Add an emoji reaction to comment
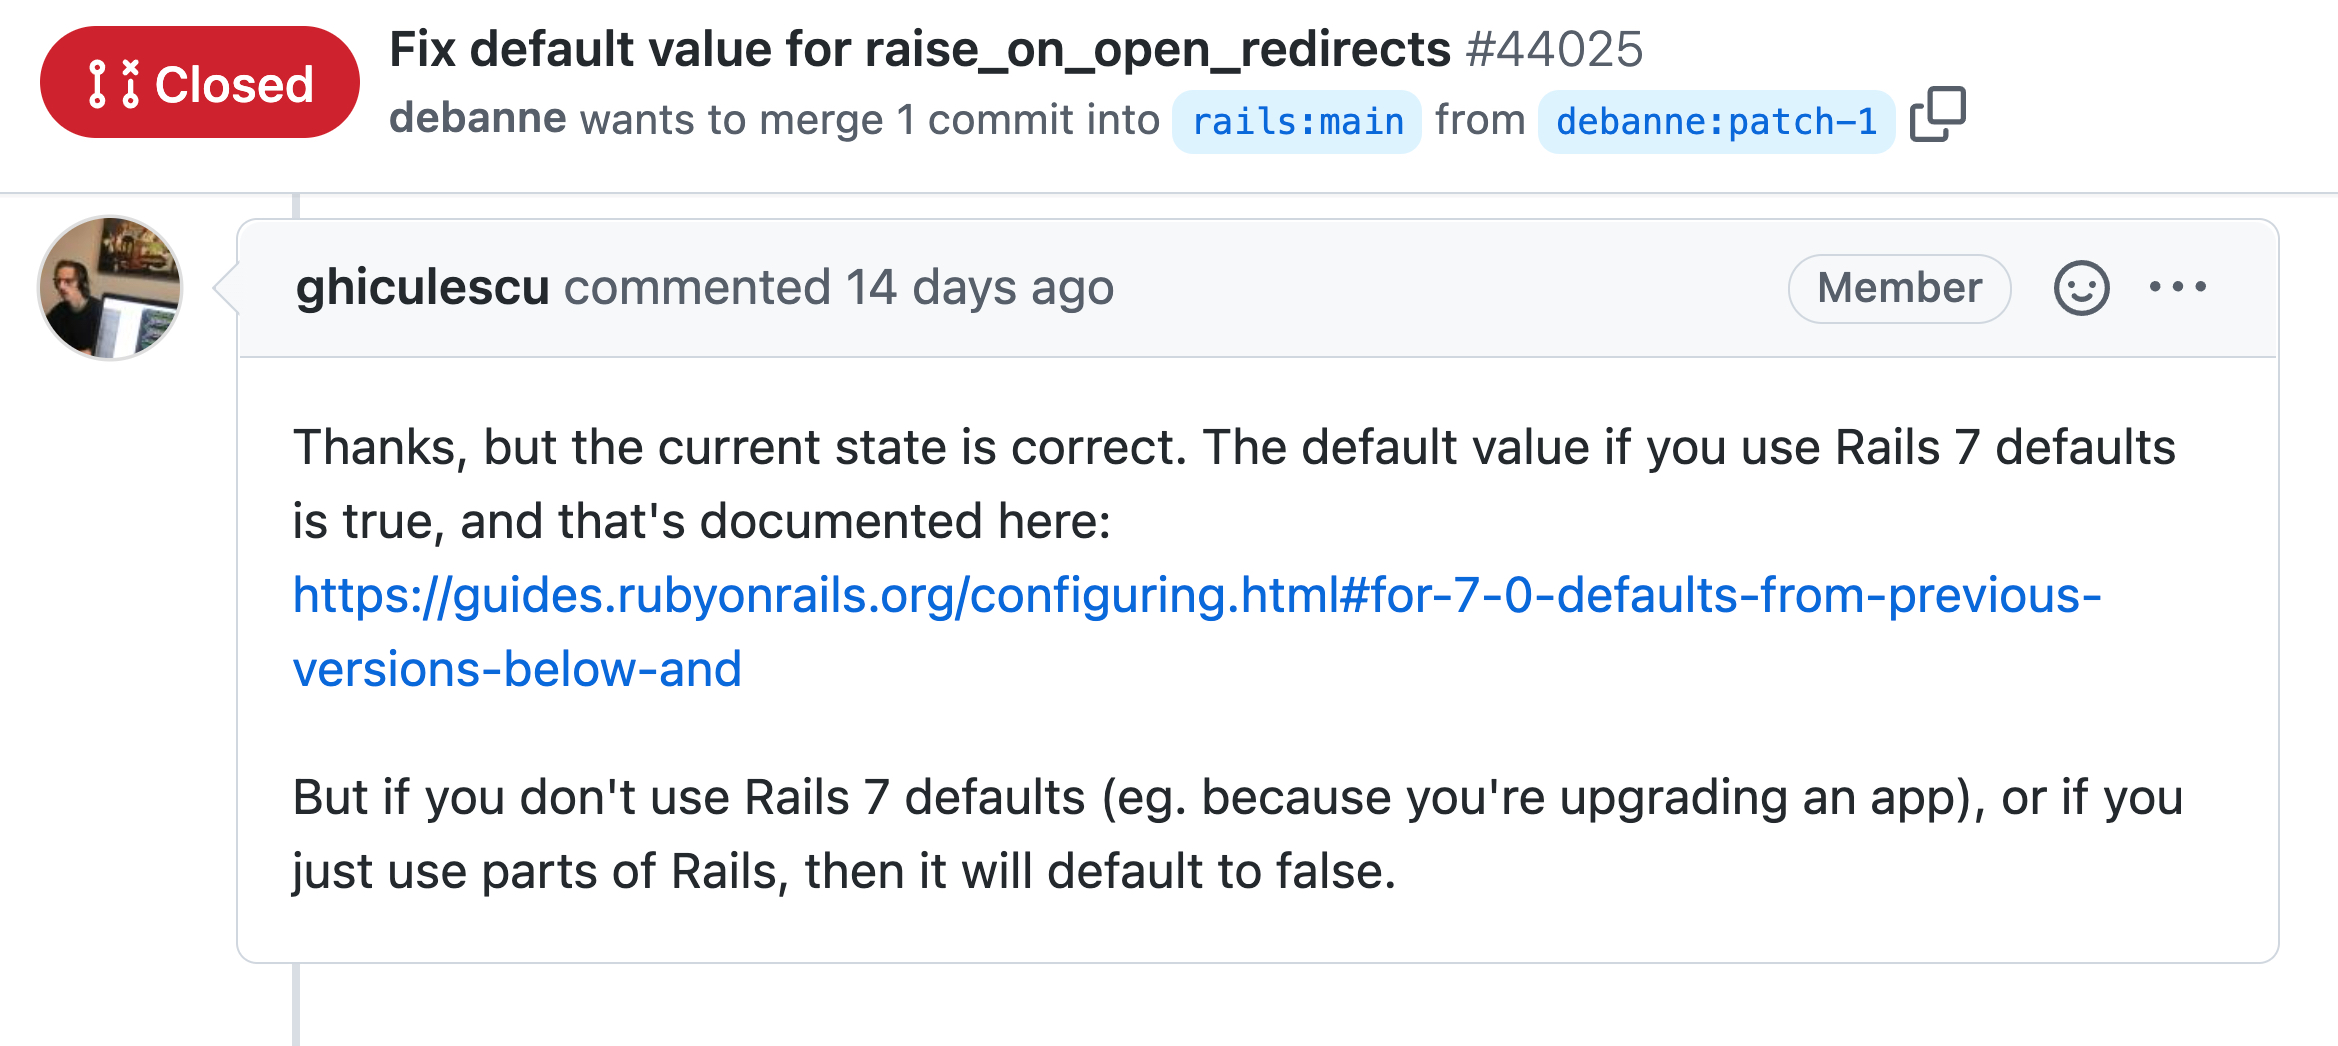 pyautogui.click(x=2081, y=288)
